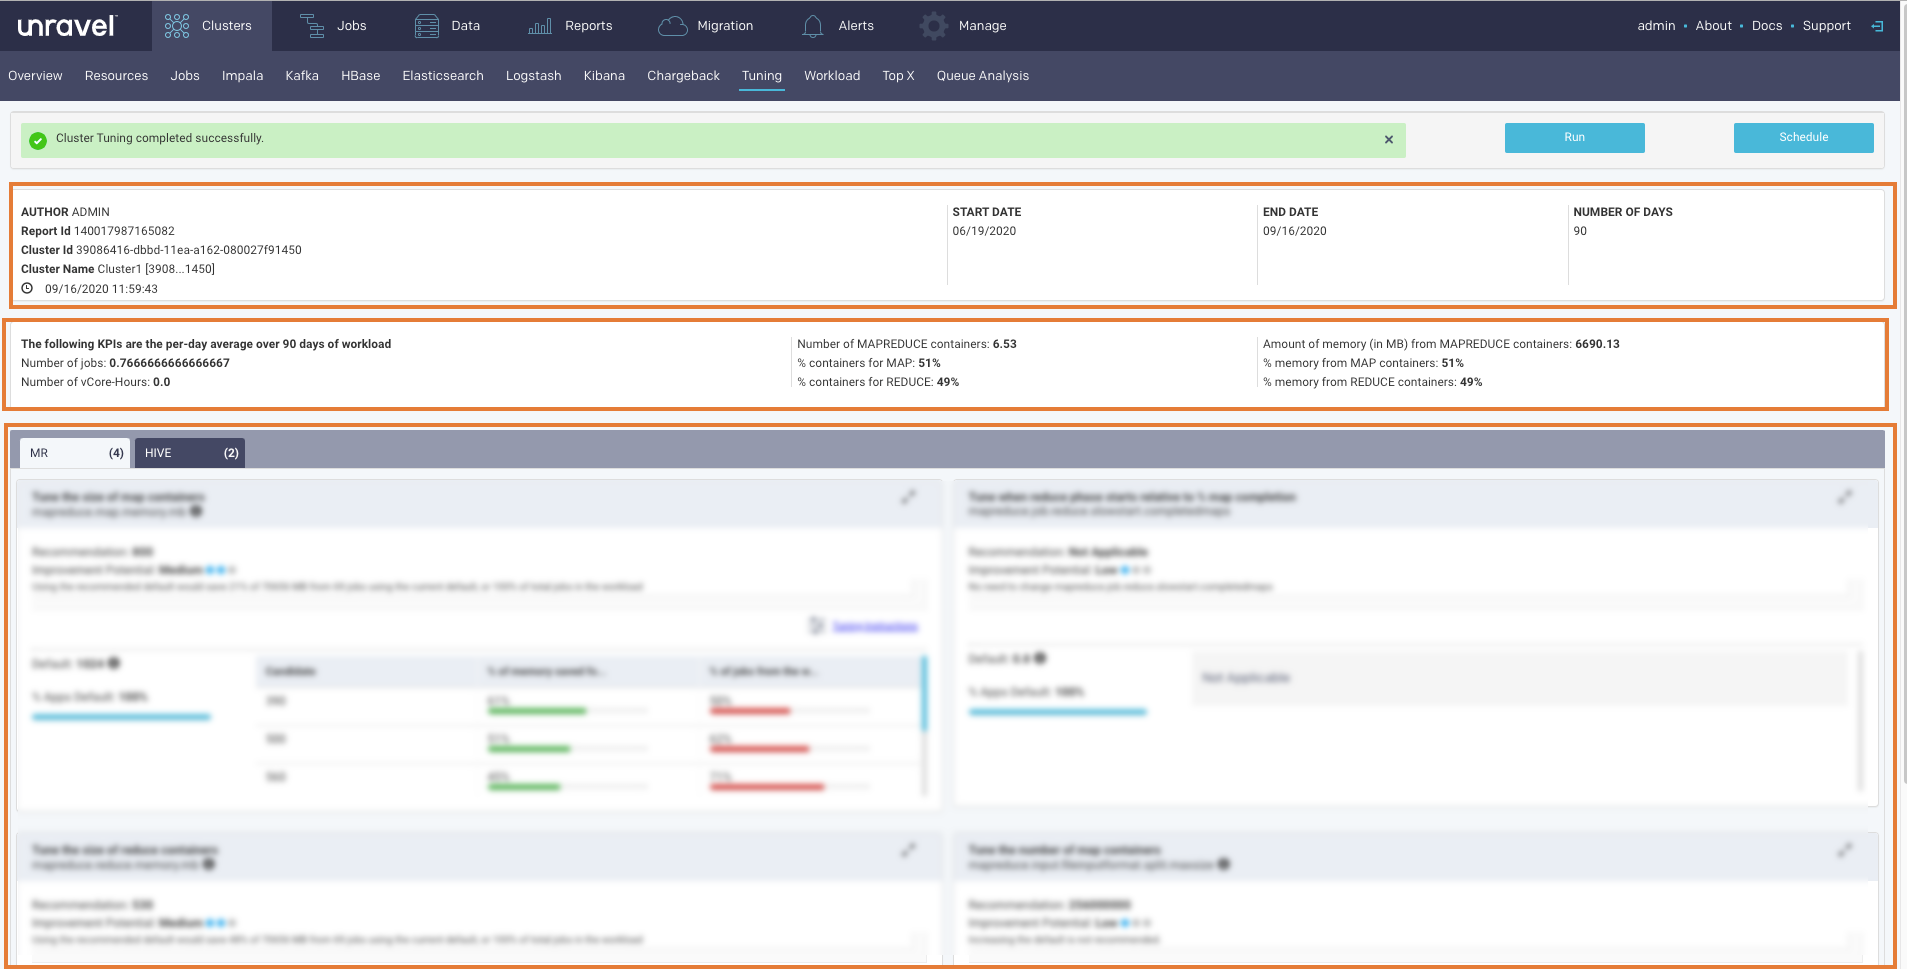The width and height of the screenshot is (1907, 969).
Task: Click the Schedule button
Action: click(x=1803, y=138)
